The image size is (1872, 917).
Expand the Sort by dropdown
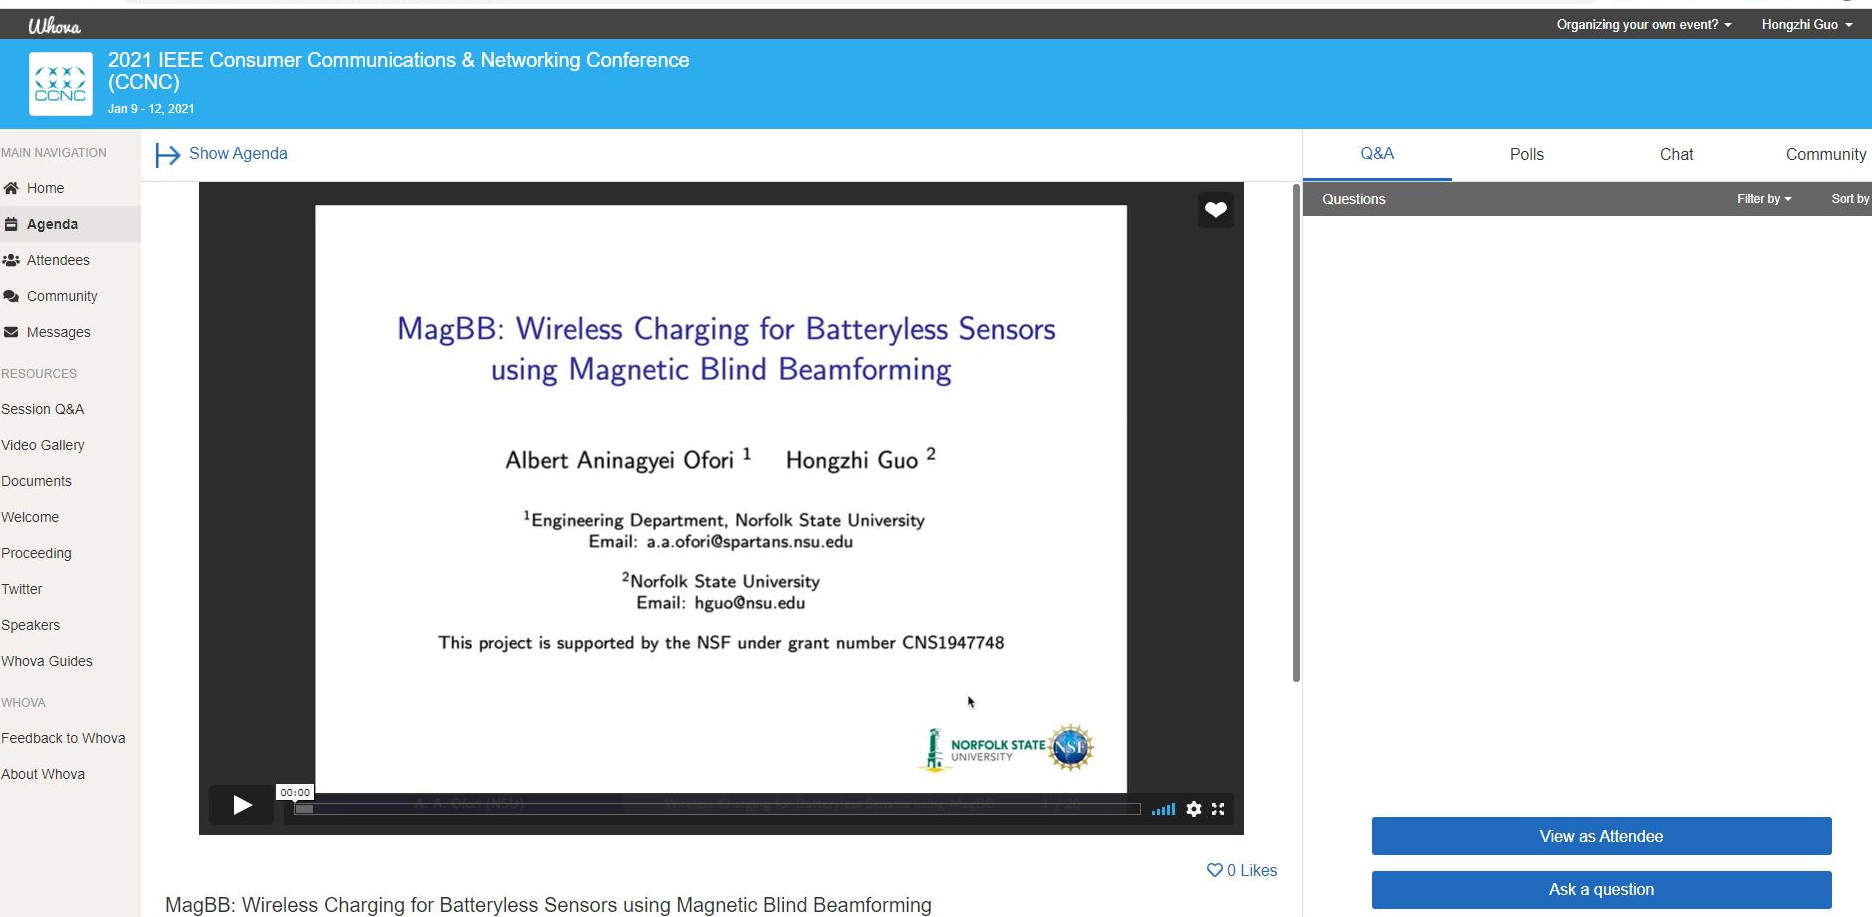click(1849, 199)
